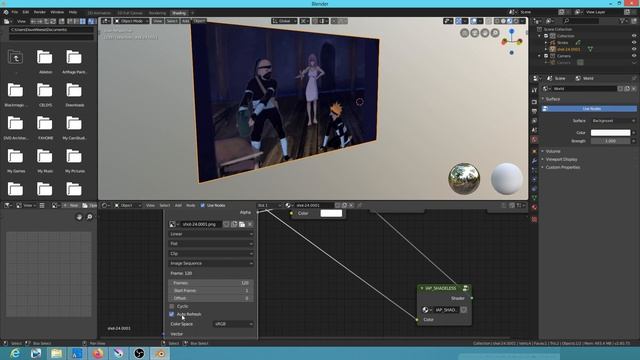Switch to the Rendering workspace tab
Image resolution: width=640 pixels, height=360 pixels.
(x=157, y=13)
